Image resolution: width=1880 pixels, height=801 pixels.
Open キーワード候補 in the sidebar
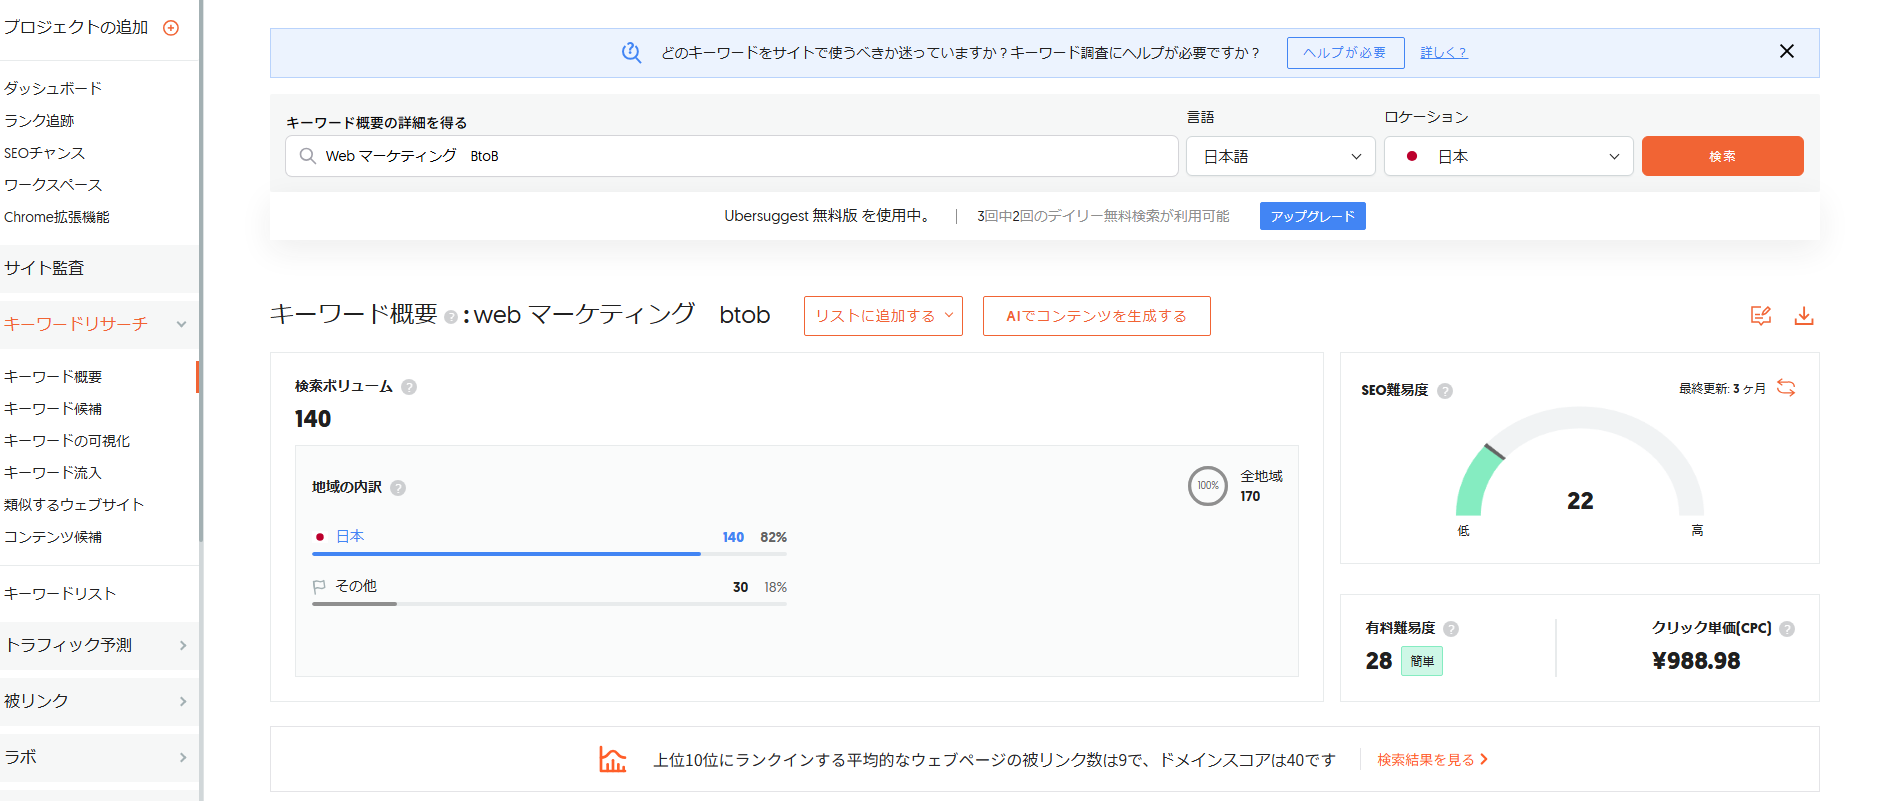53,409
